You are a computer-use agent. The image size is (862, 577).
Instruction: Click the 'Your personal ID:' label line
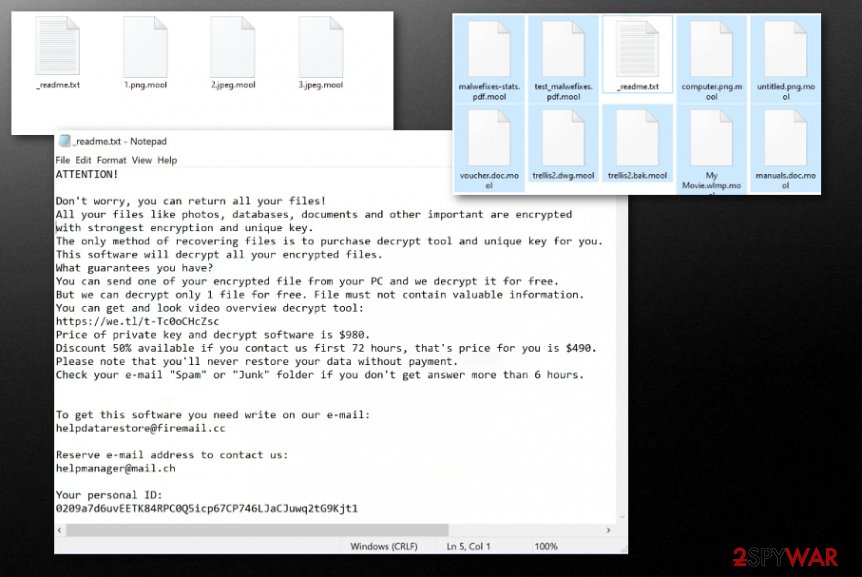tap(109, 495)
